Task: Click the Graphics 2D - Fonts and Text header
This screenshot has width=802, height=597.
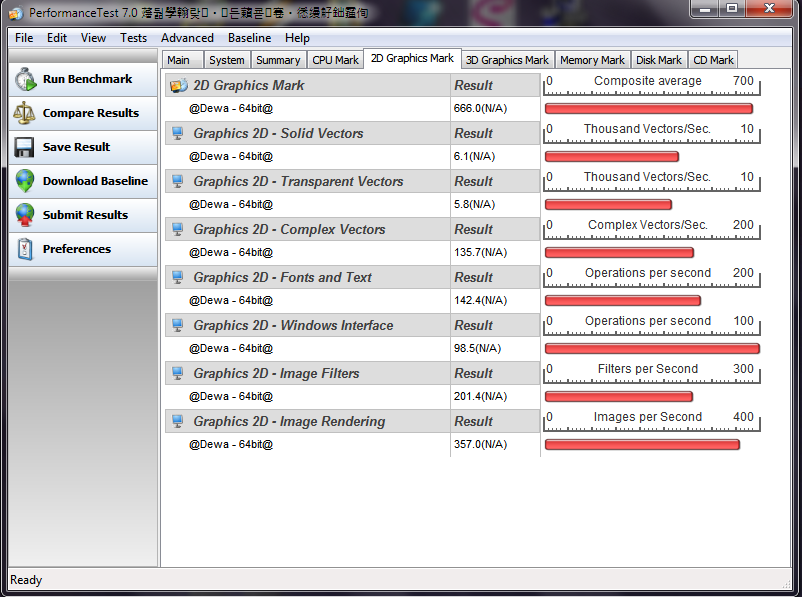Action: pos(282,278)
